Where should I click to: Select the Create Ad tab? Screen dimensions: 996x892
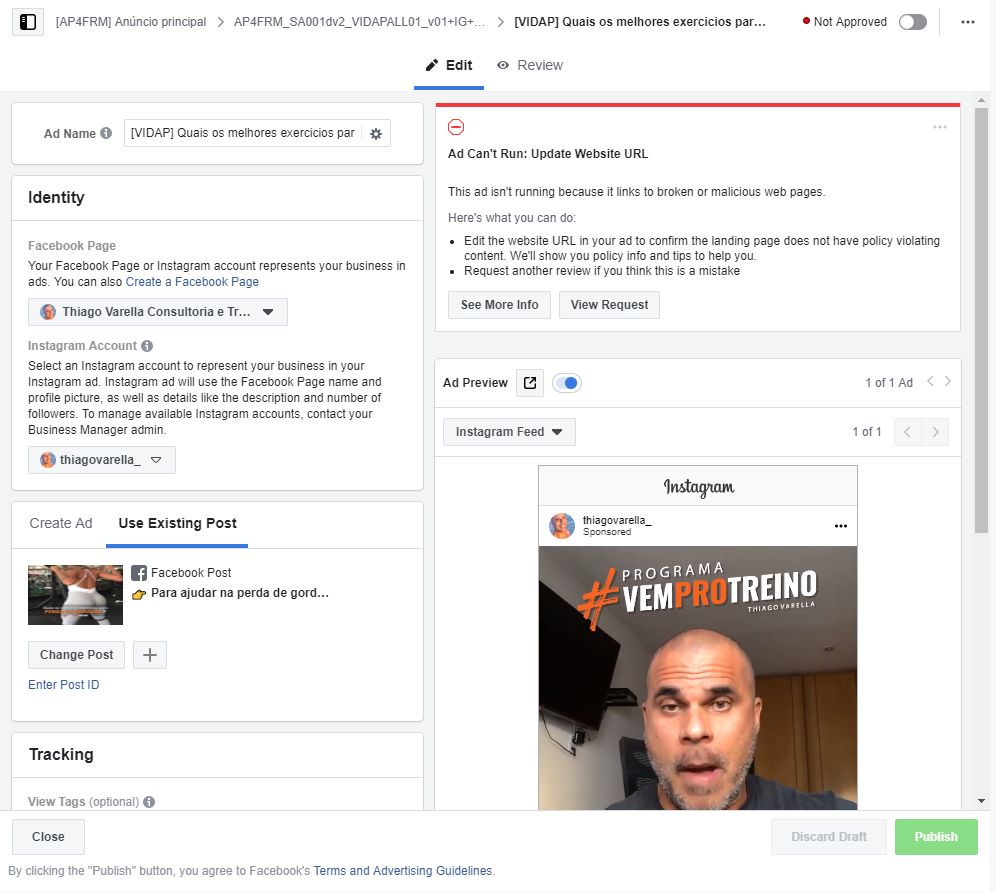tap(61, 524)
